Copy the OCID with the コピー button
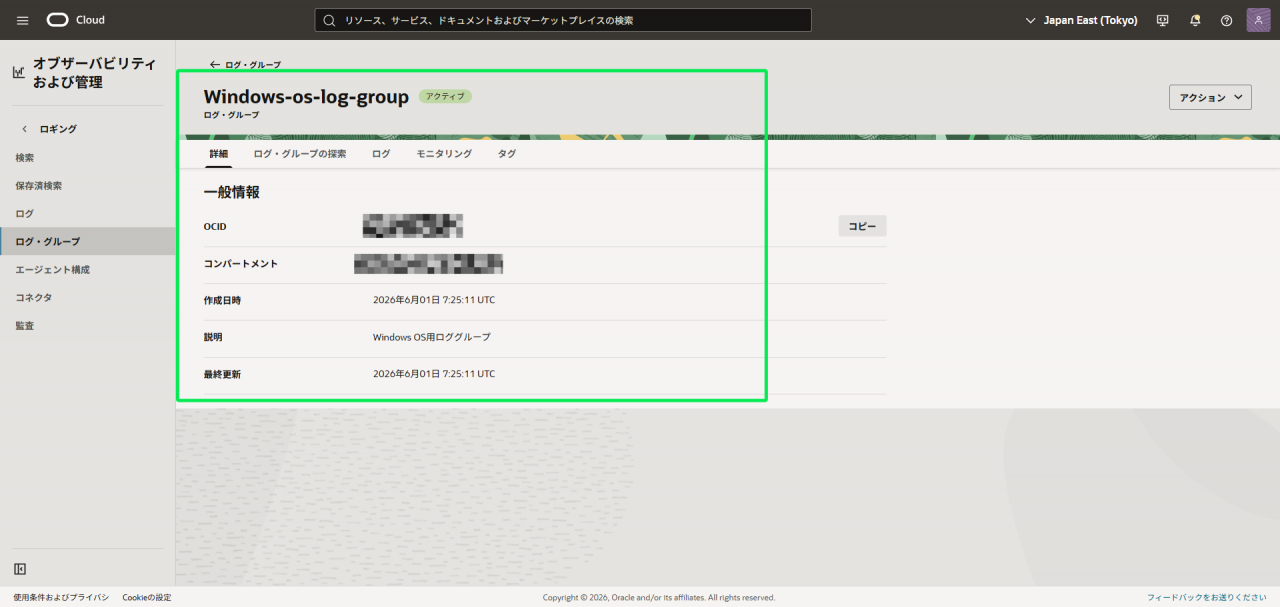This screenshot has height=607, width=1280. [862, 226]
